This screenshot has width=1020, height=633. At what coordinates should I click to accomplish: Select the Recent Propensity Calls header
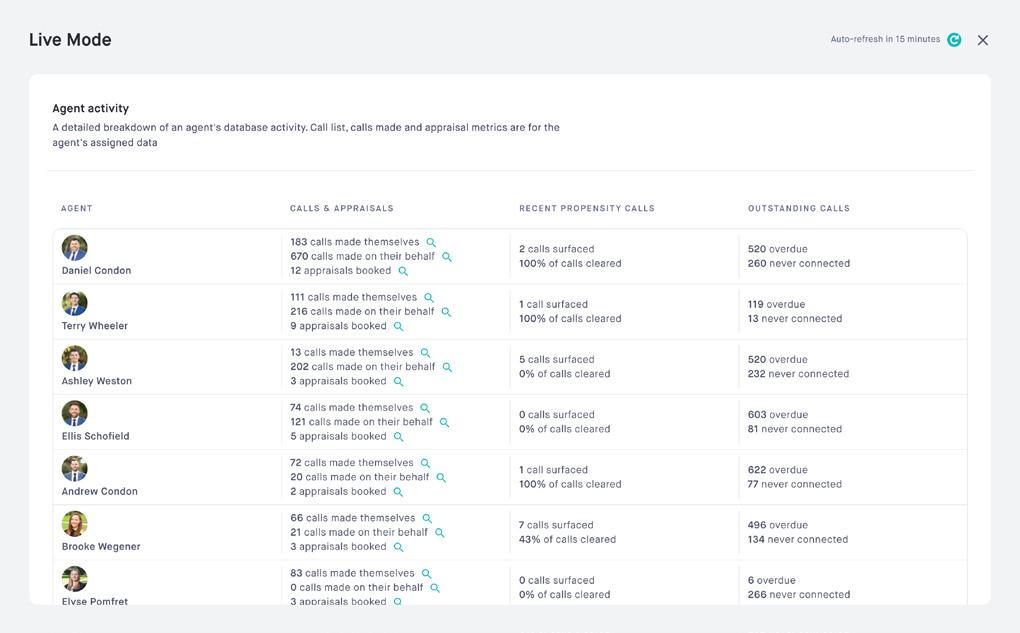click(587, 209)
